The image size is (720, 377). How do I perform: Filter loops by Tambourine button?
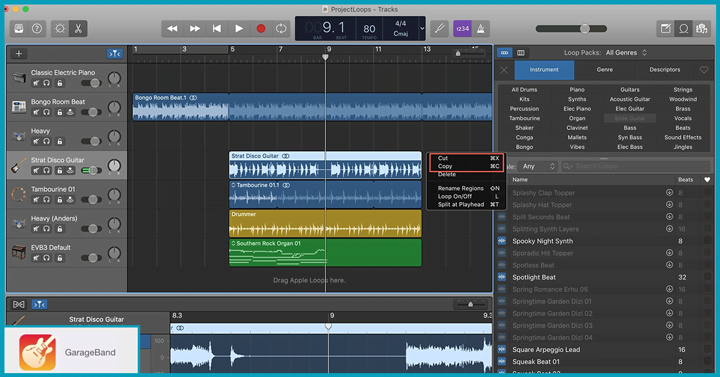pyautogui.click(x=524, y=118)
